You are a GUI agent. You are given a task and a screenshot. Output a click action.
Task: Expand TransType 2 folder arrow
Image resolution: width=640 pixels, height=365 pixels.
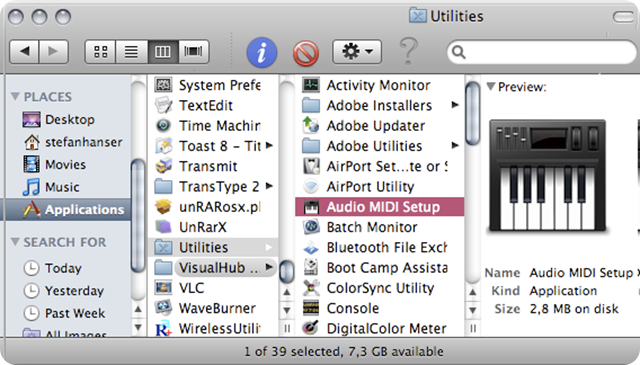pyautogui.click(x=269, y=186)
